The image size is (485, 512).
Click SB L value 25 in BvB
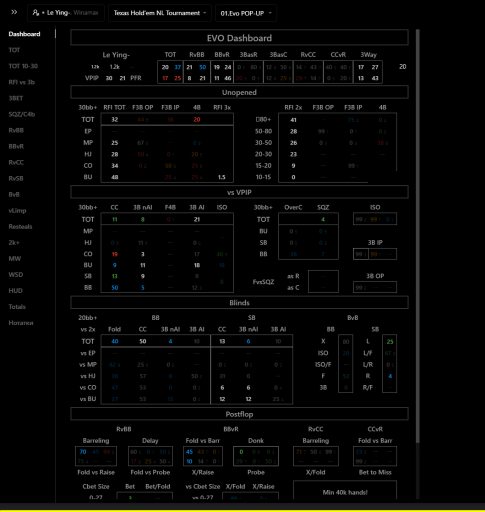point(390,342)
